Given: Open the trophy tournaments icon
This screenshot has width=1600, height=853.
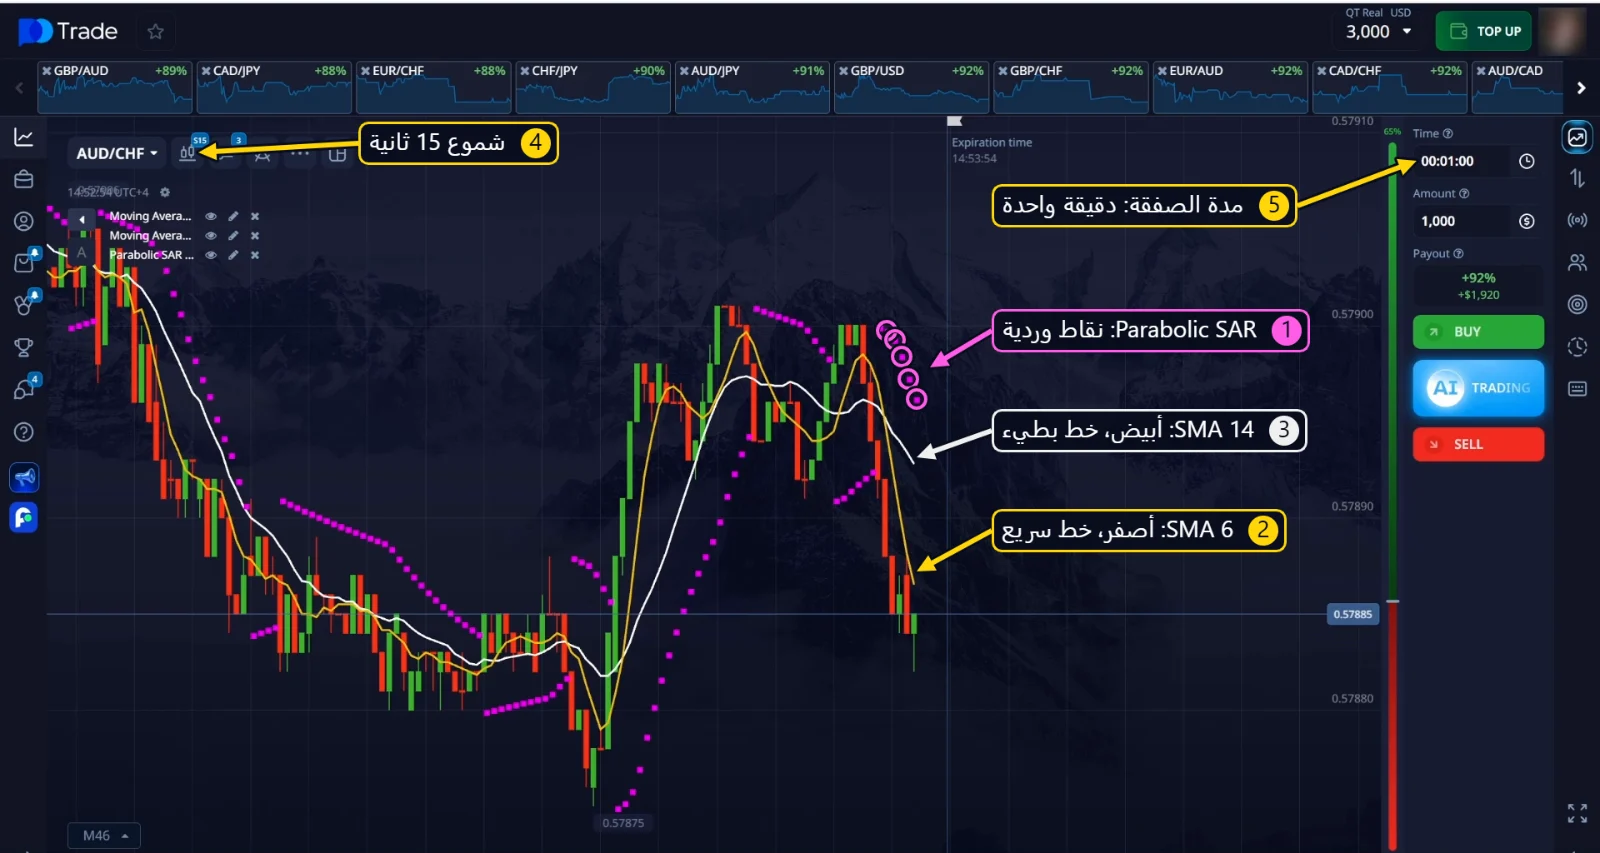Looking at the screenshot, I should point(24,347).
